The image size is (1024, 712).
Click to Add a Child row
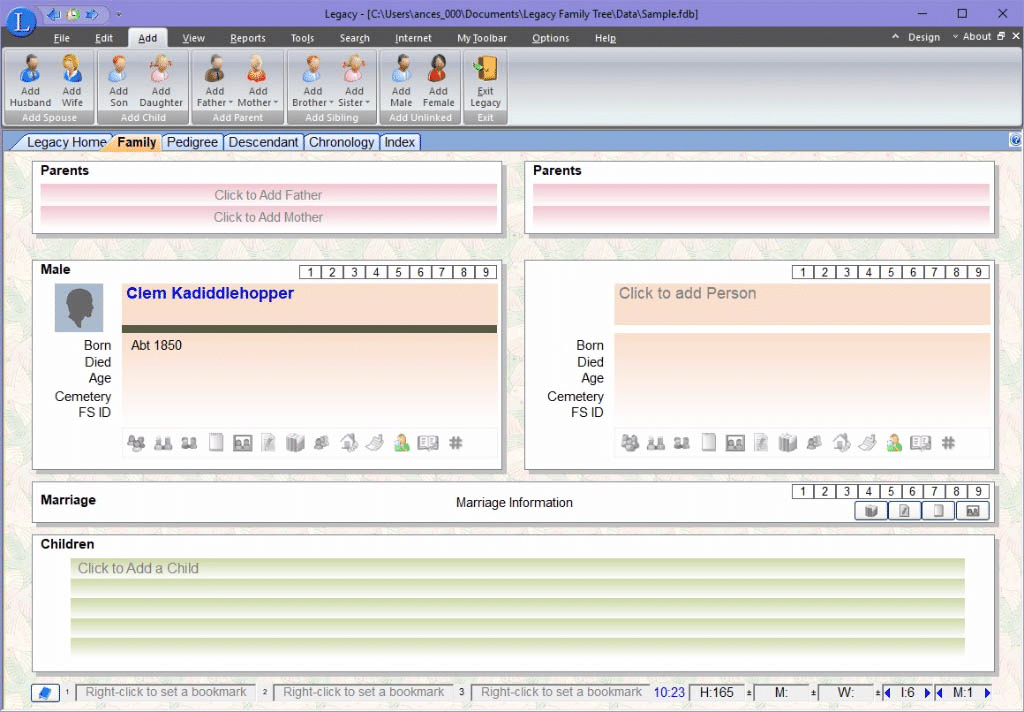coord(517,568)
